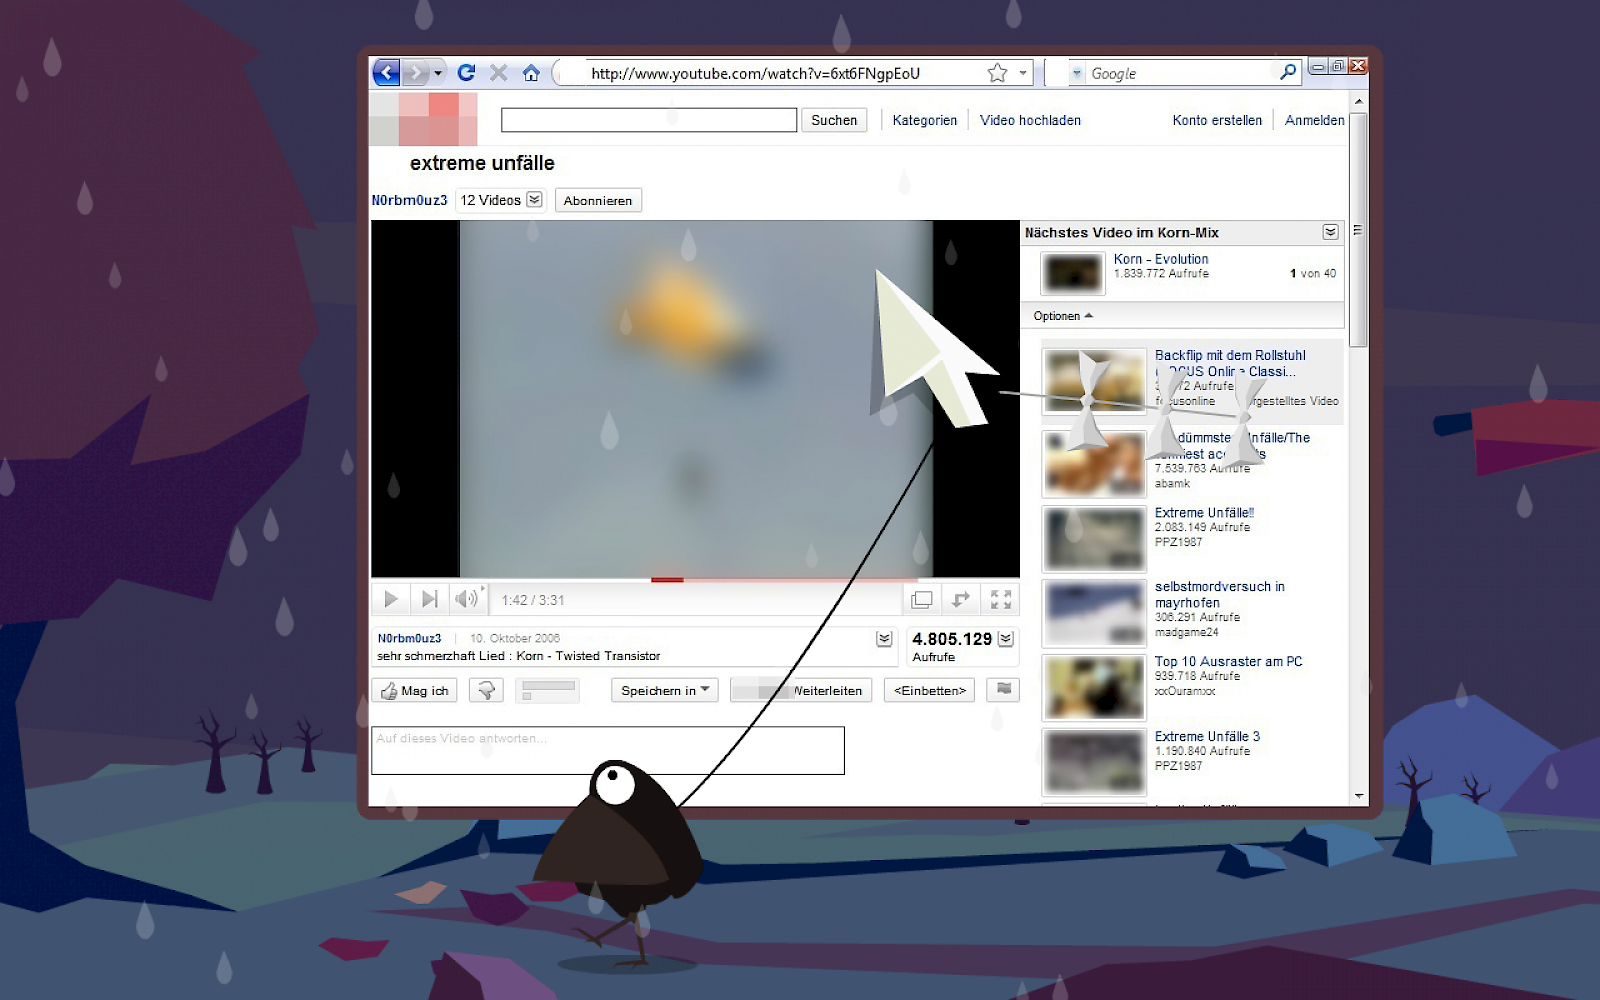This screenshot has height=1000, width=1600.
Task: Open the Kategorien menu item
Action: (924, 120)
